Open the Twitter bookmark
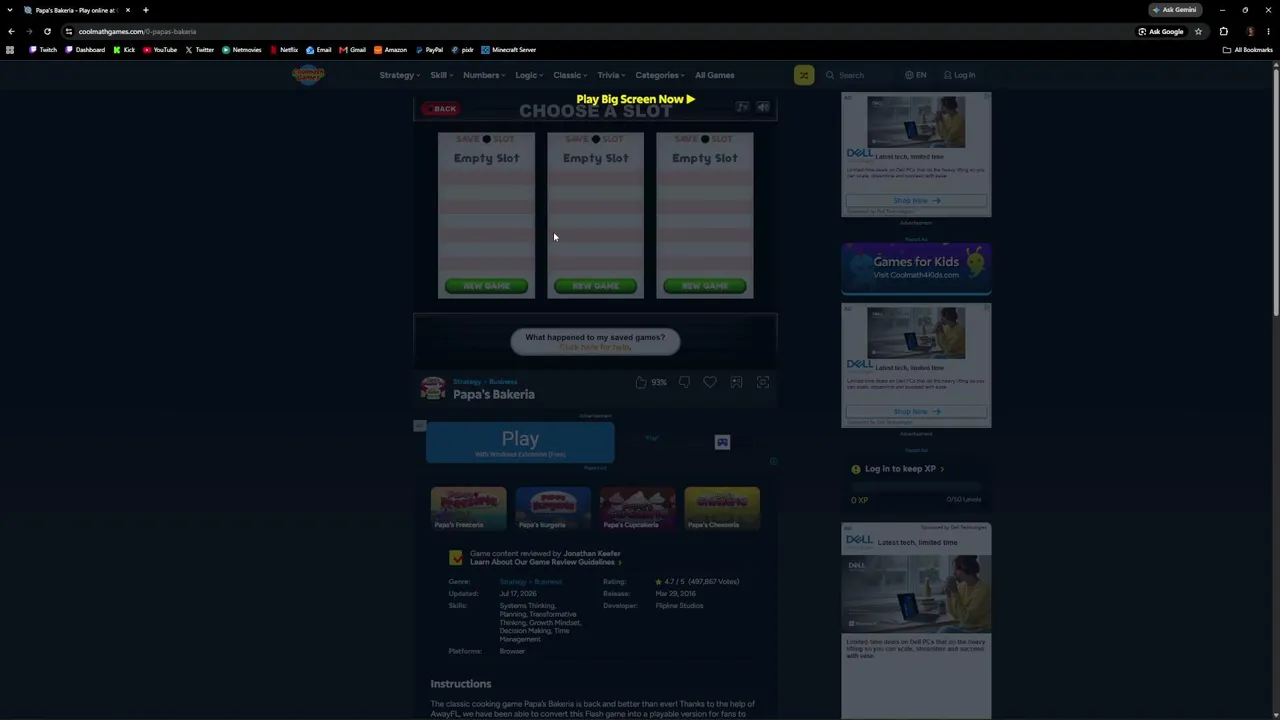Viewport: 1280px width, 720px height. 200,50
